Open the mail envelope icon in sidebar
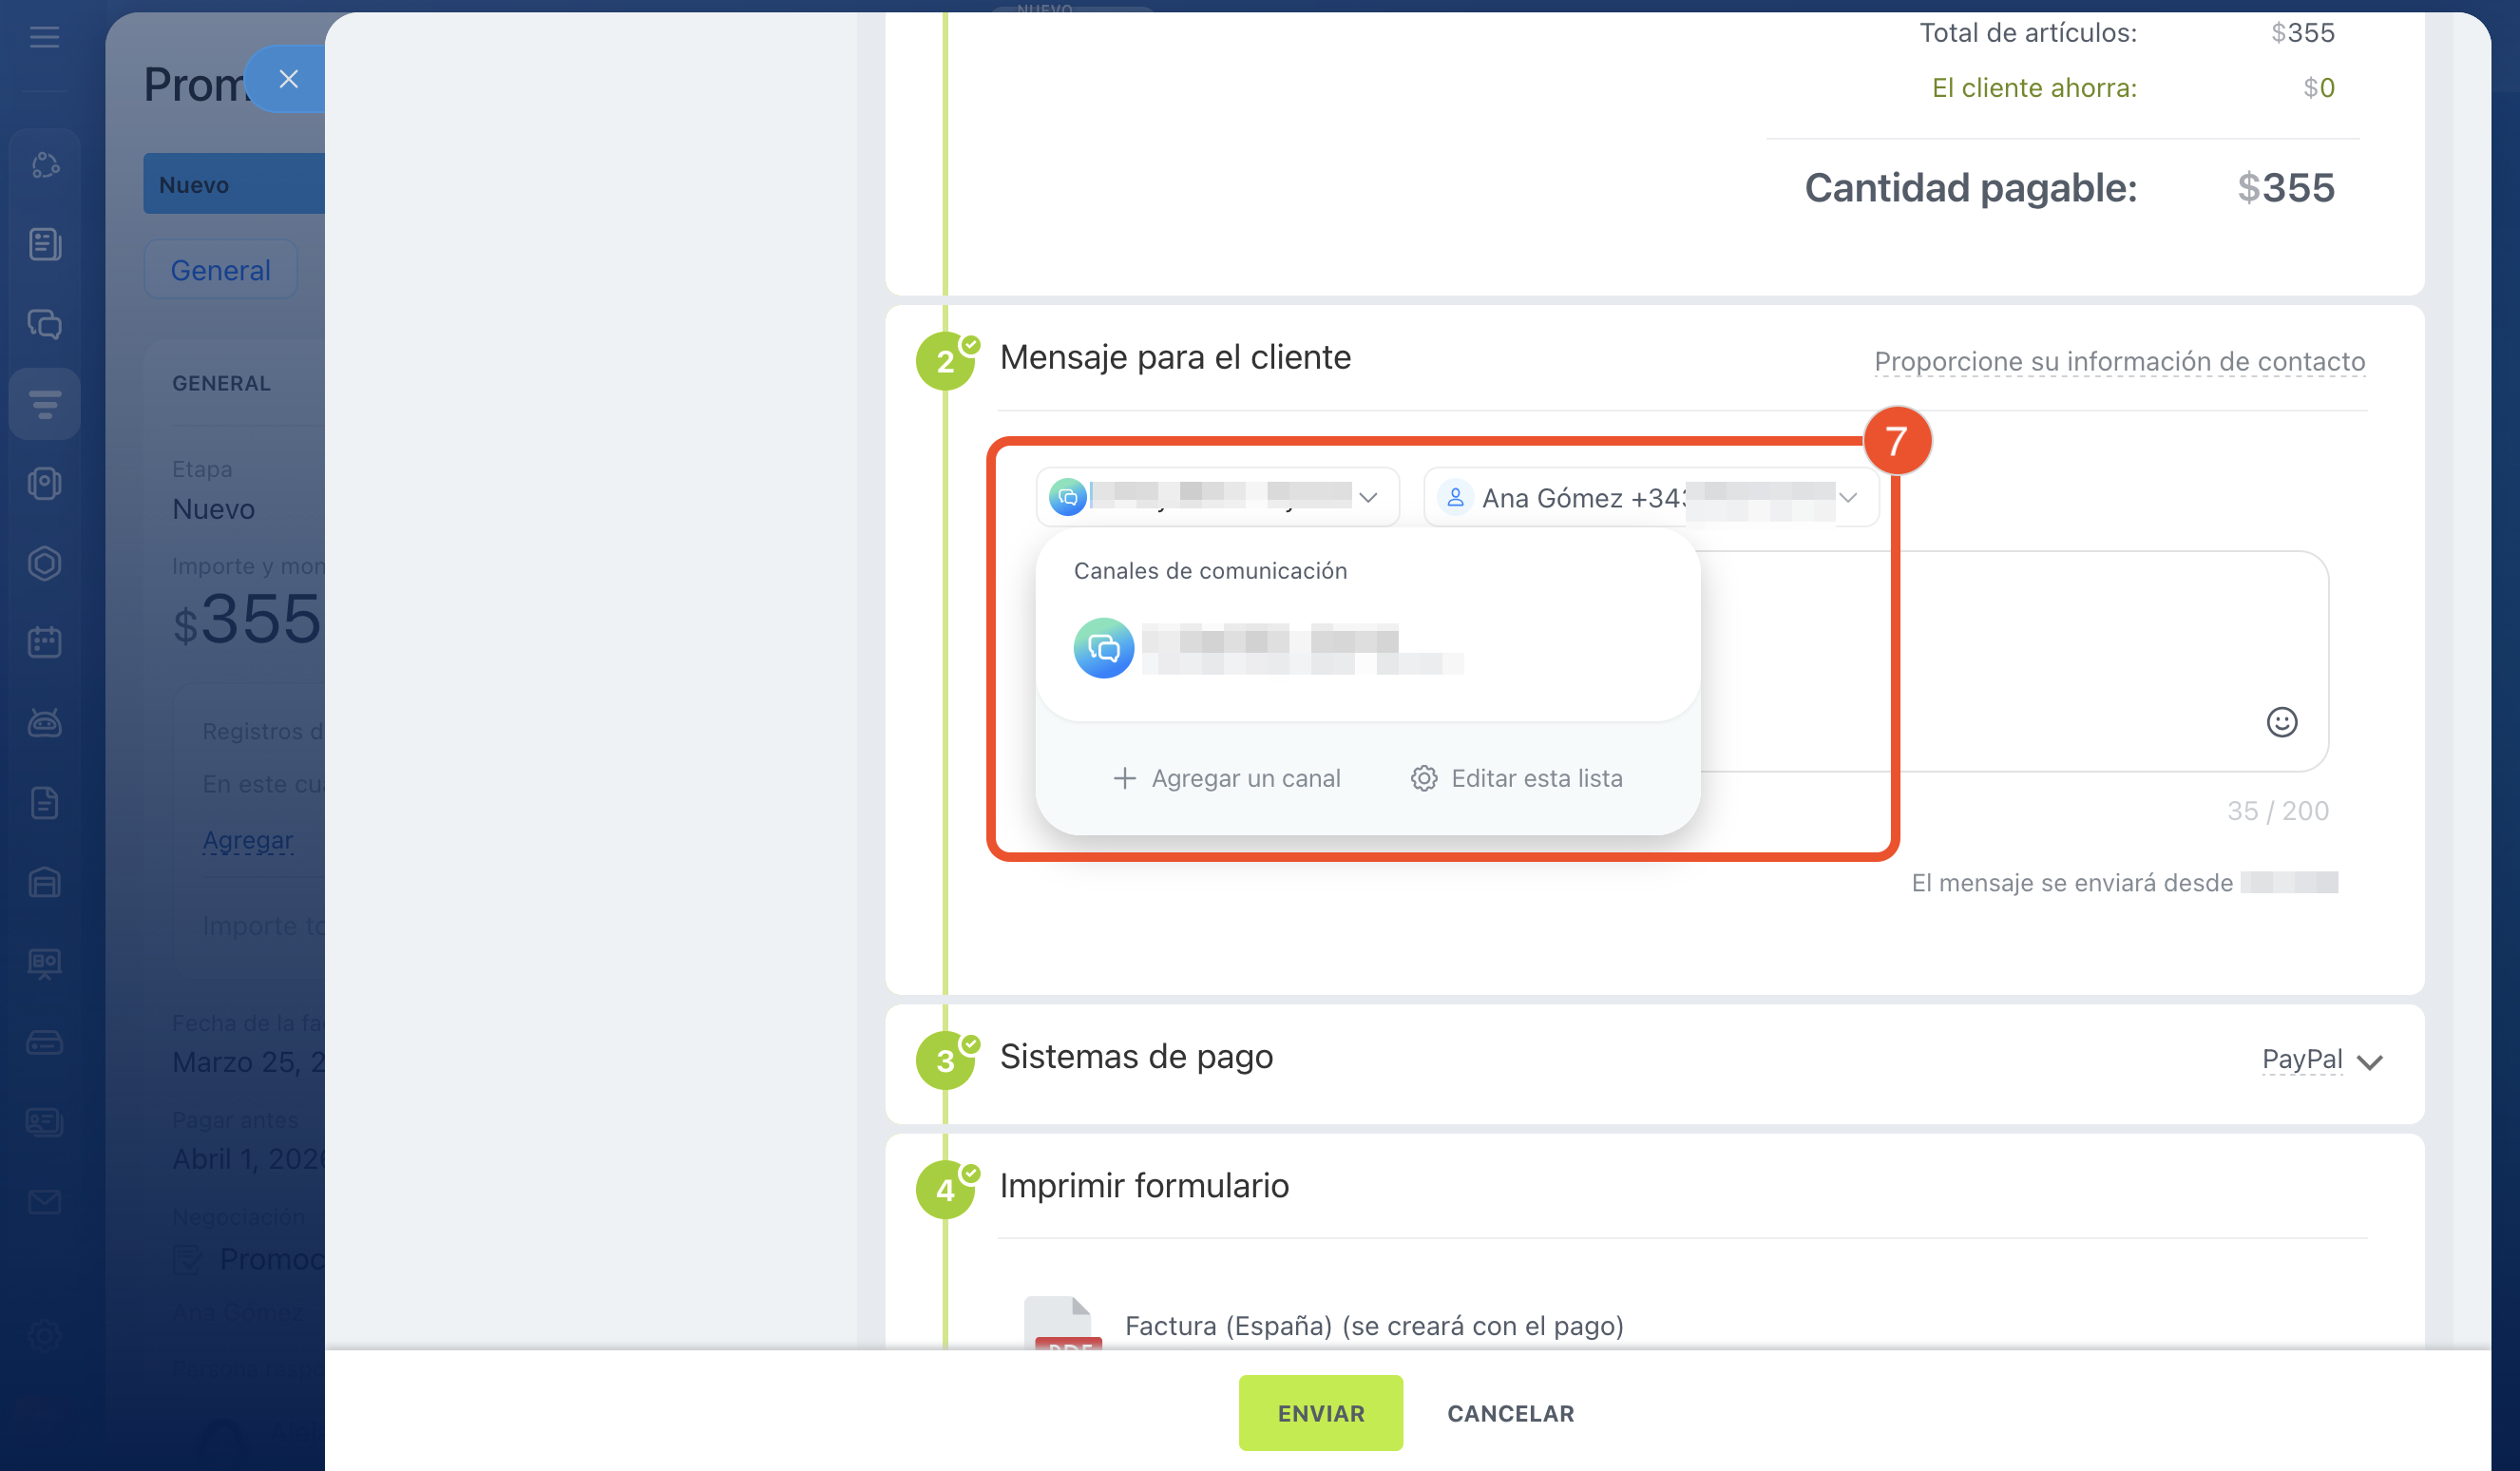The width and height of the screenshot is (2520, 1471). coord(44,1201)
